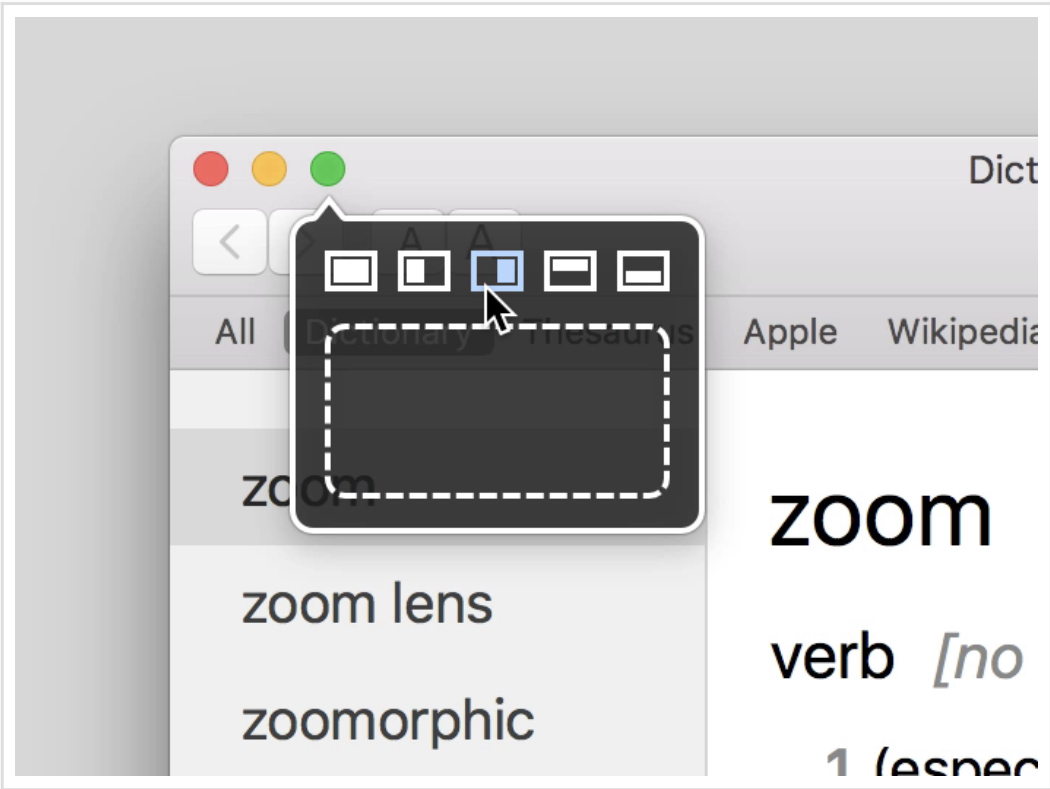Pick the highlighted right-half window tiling icon
Screen dimensions: 1050x789
pyautogui.click(x=497, y=271)
